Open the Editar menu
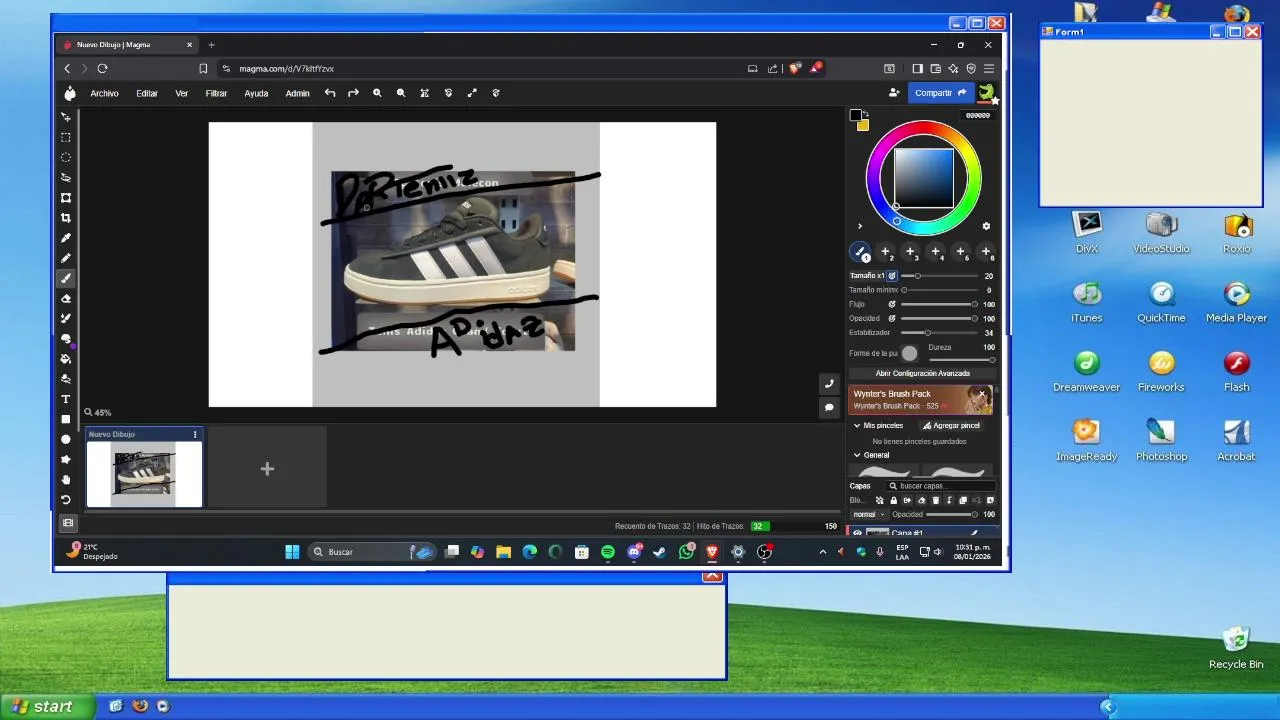The height and width of the screenshot is (720, 1280). 147,93
